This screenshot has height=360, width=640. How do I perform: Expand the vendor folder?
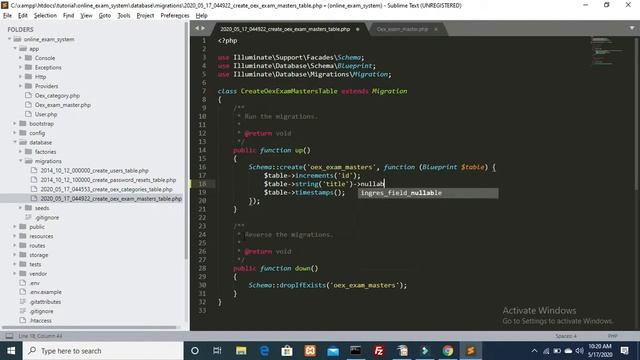[15, 273]
